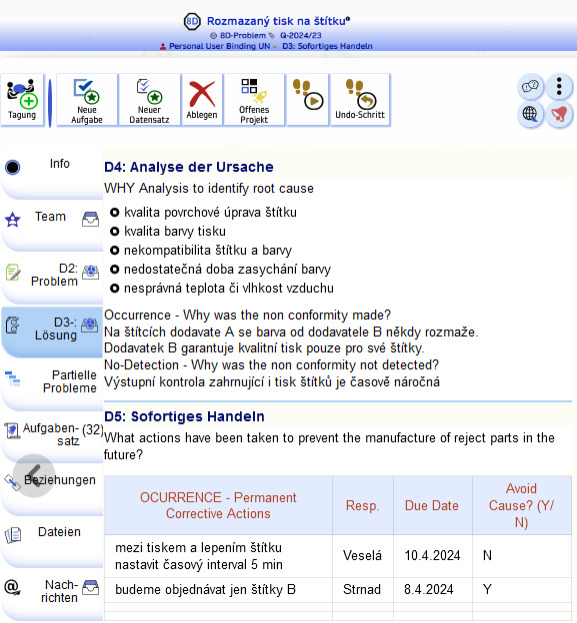
Task: Click the 10.4.2024 due date cell
Action: tap(432, 555)
